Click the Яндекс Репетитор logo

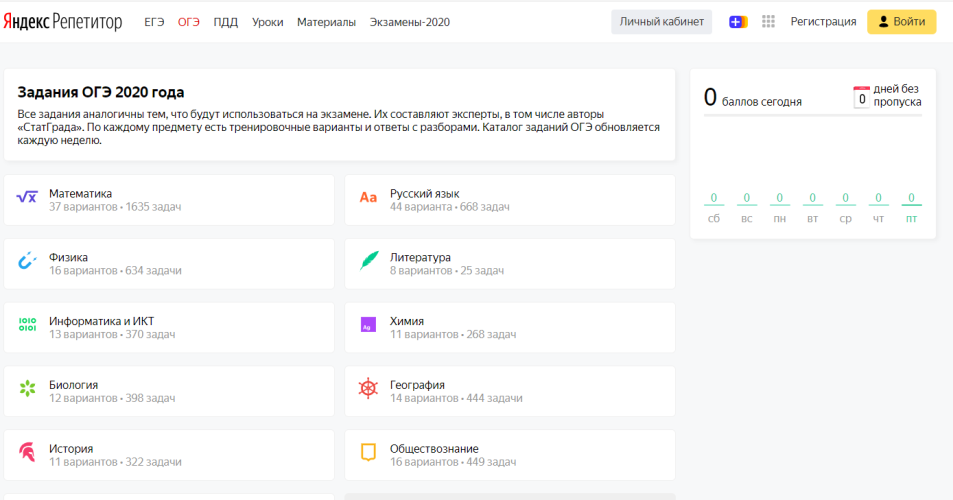point(63,22)
